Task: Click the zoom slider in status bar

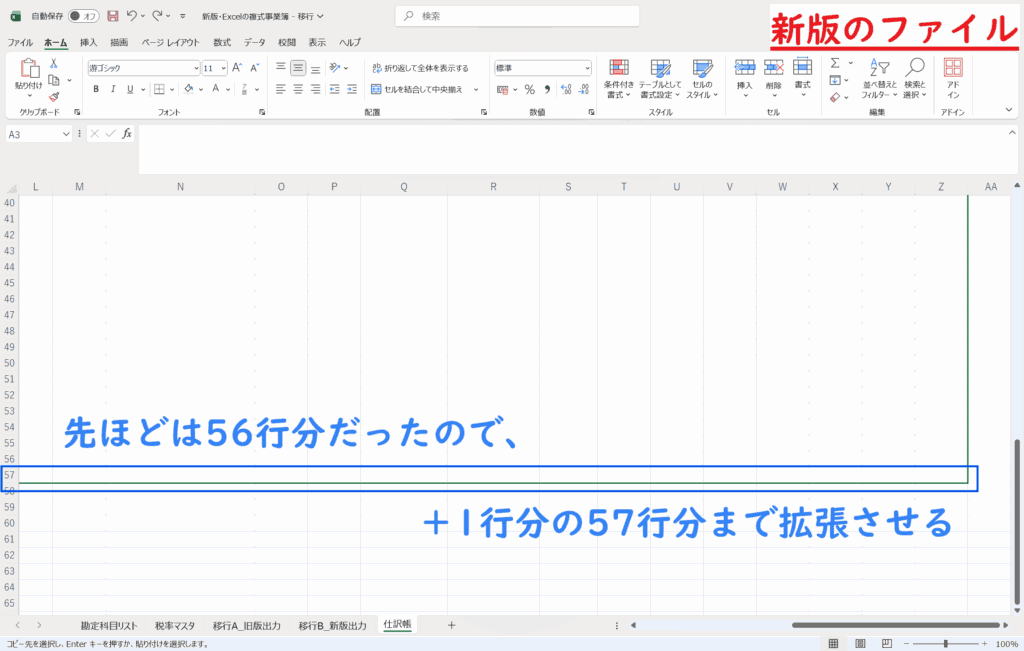Action: coord(944,644)
